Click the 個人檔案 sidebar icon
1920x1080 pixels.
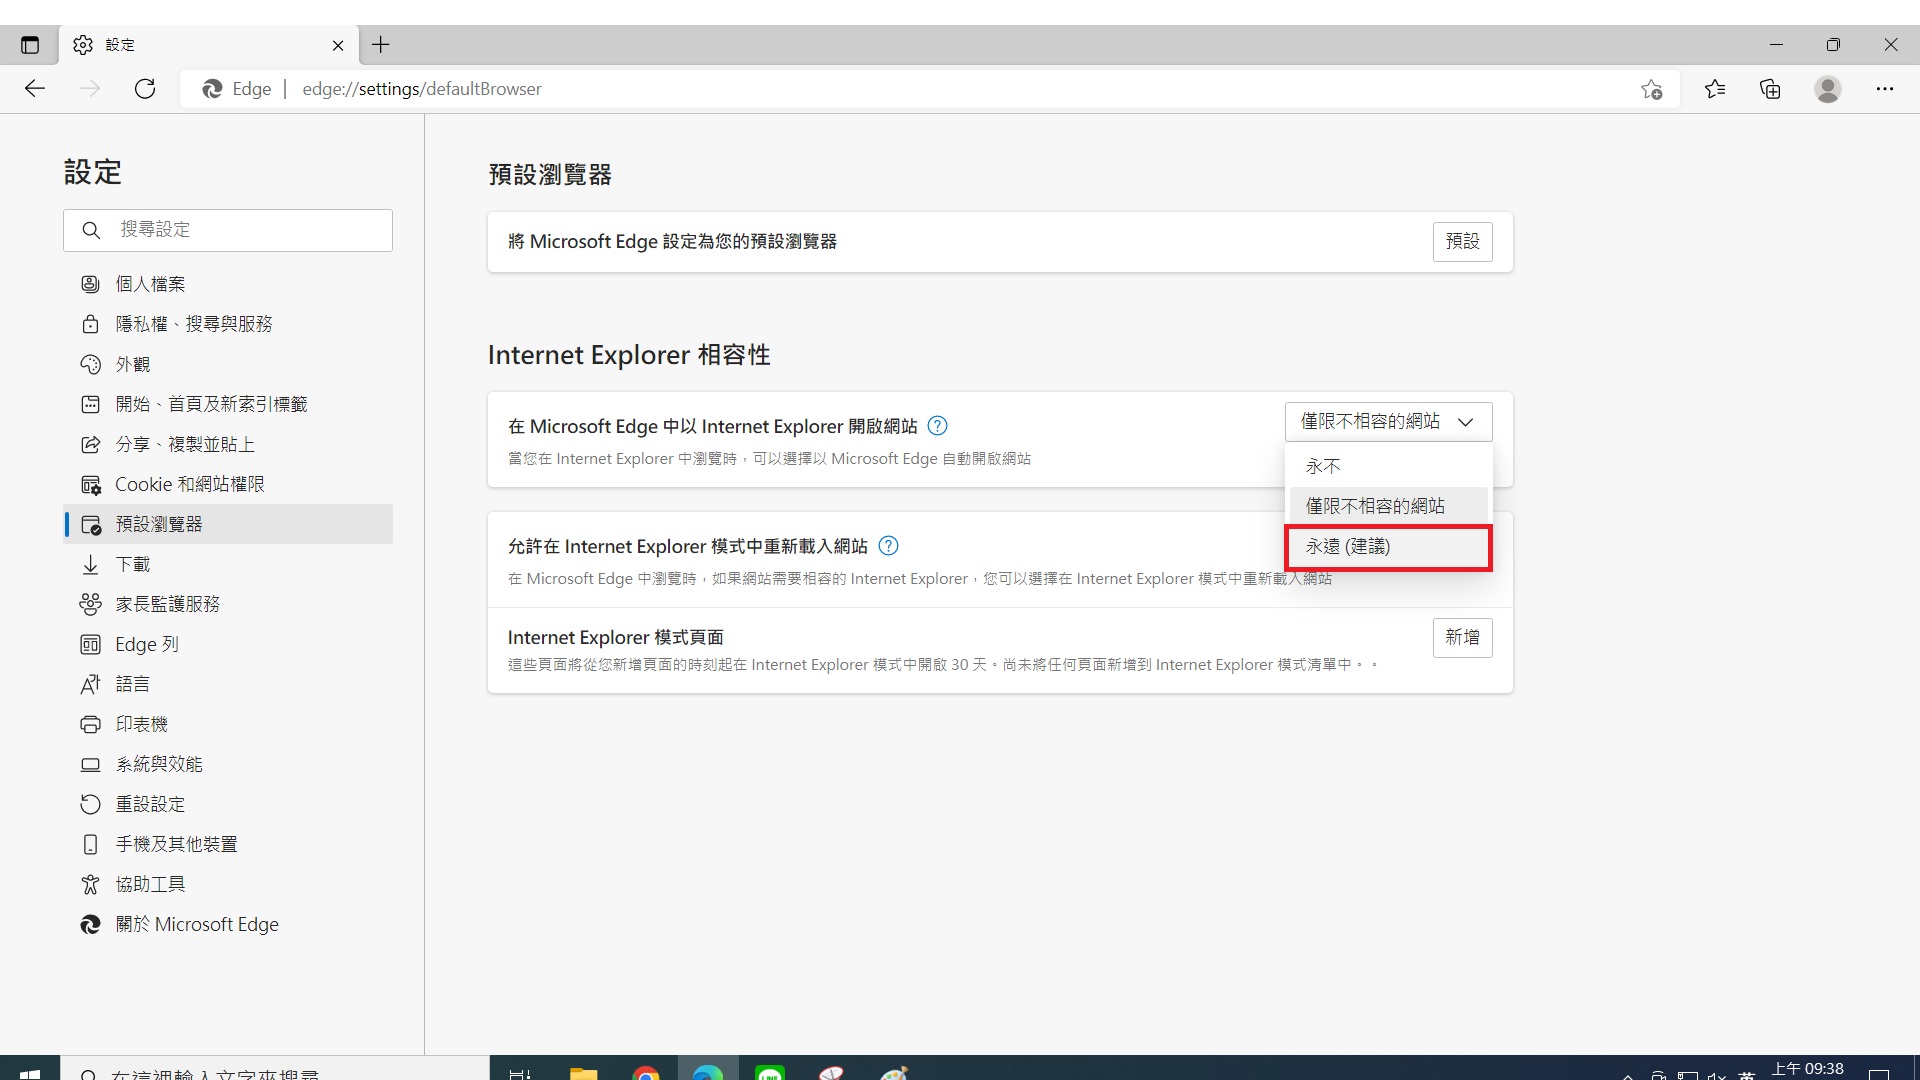point(90,284)
